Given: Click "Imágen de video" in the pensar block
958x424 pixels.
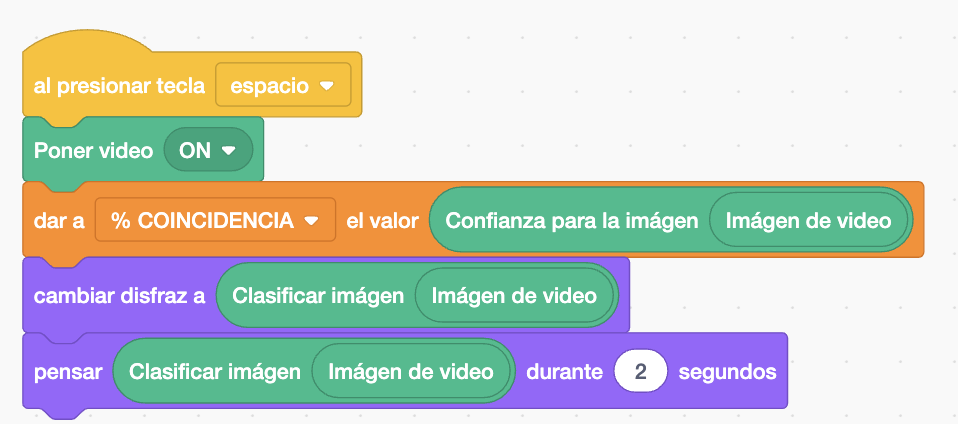Looking at the screenshot, I should (412, 372).
